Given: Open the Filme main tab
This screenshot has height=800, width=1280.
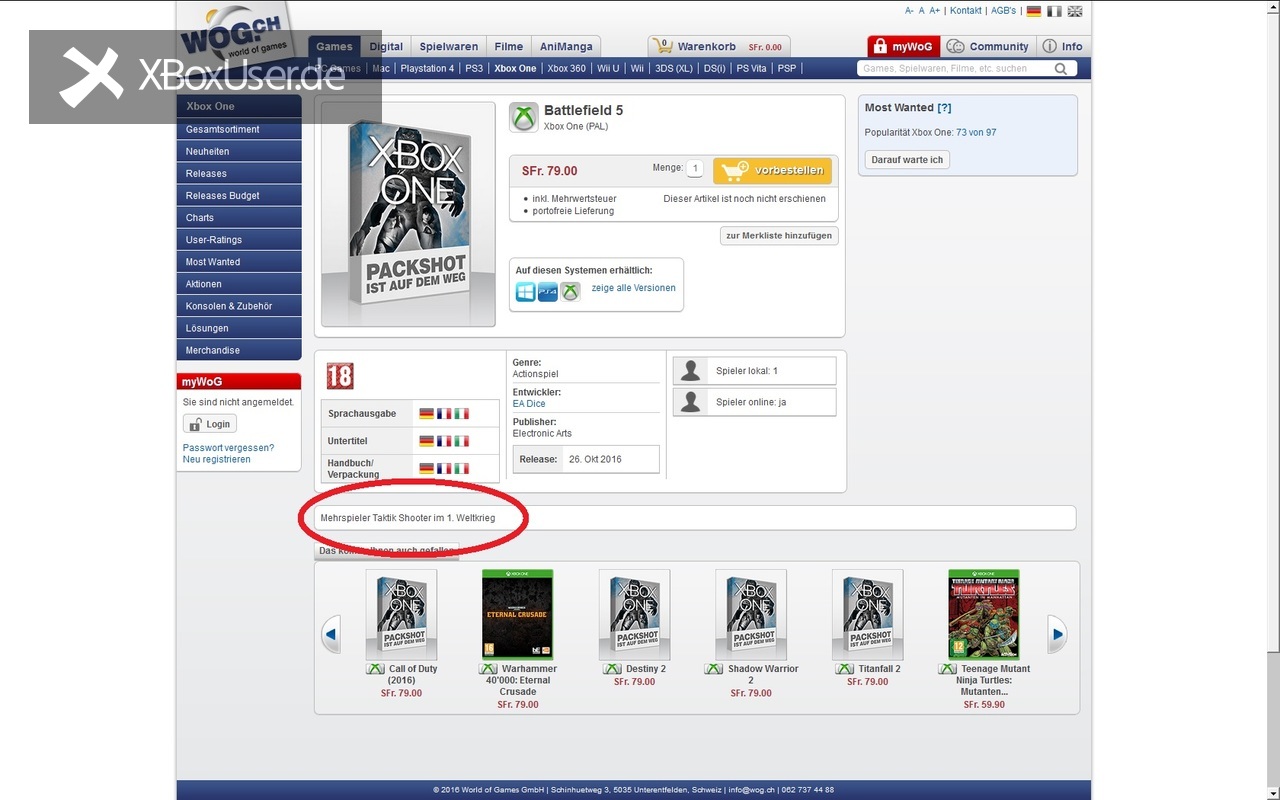Looking at the screenshot, I should (x=509, y=47).
